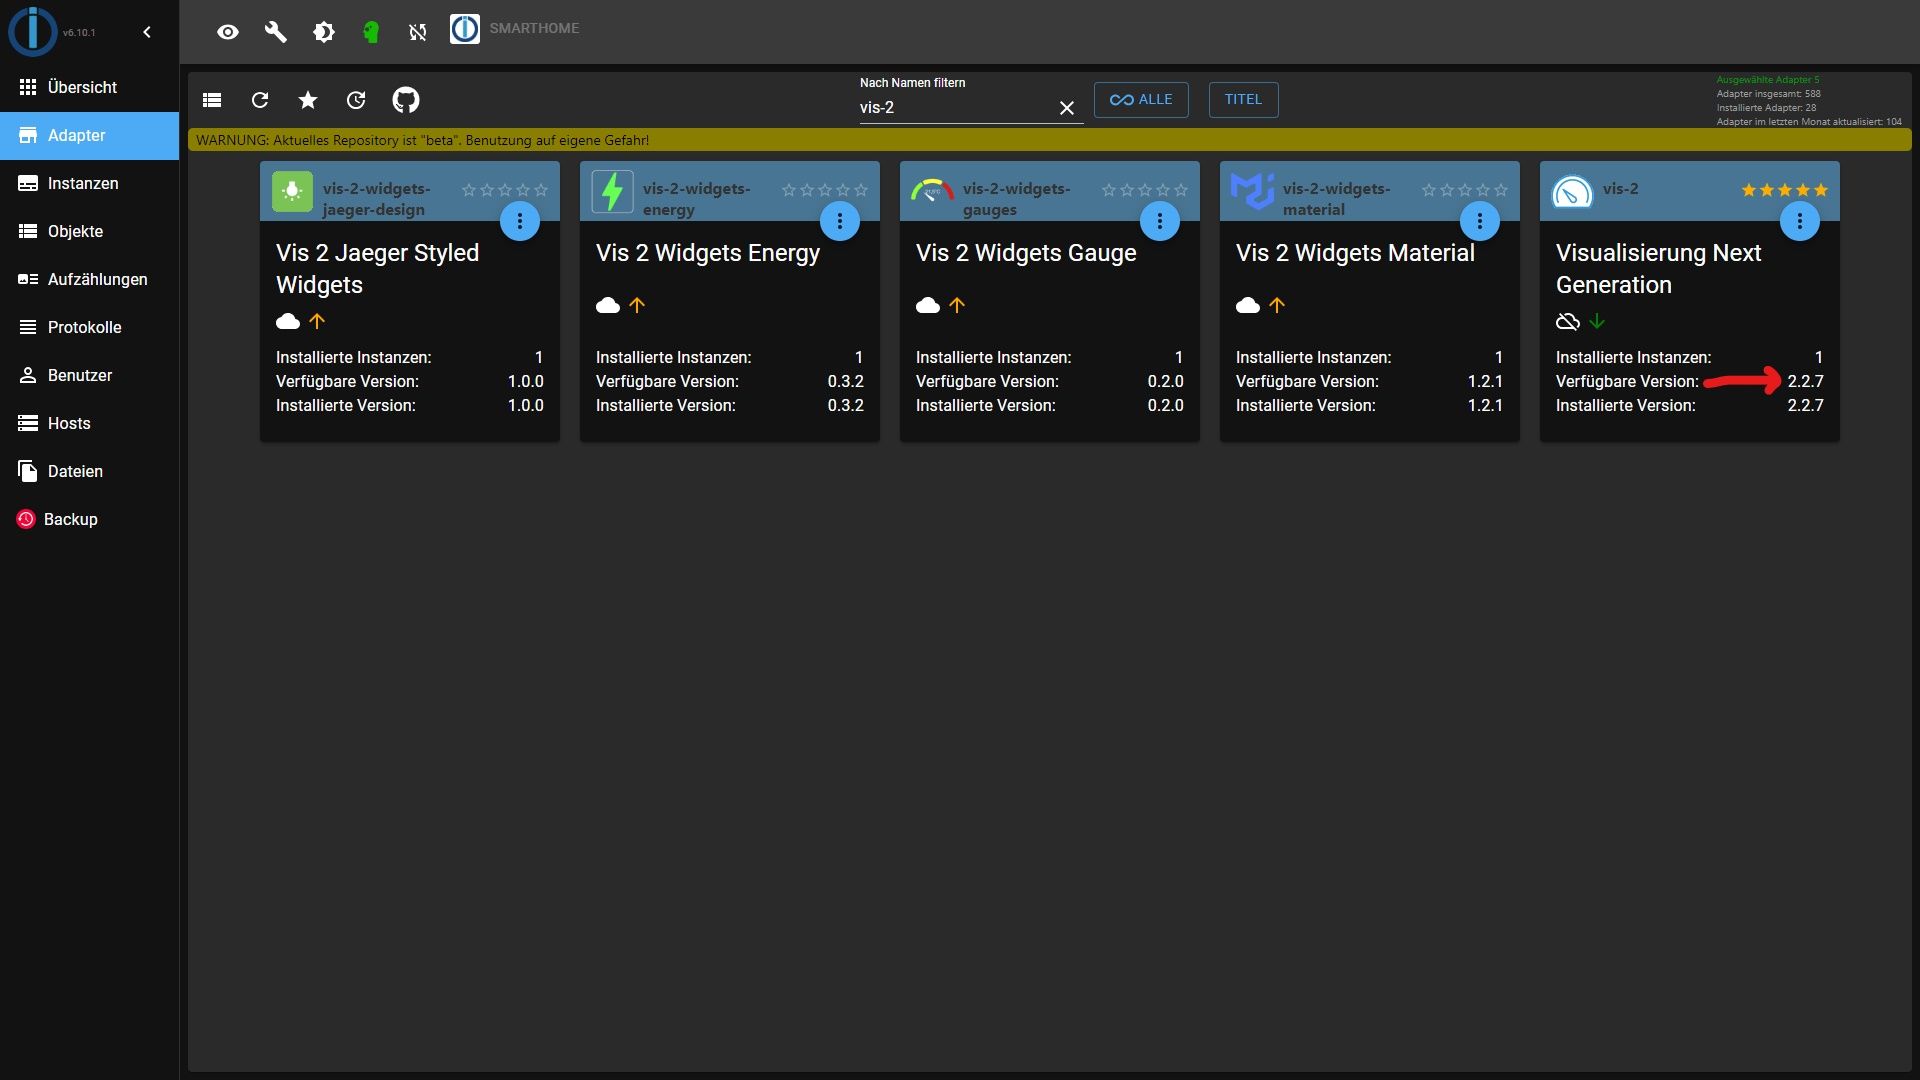Click cloud icon on Vis 2 Jaeger Styled Widgets
This screenshot has width=1920, height=1080.
tap(288, 321)
